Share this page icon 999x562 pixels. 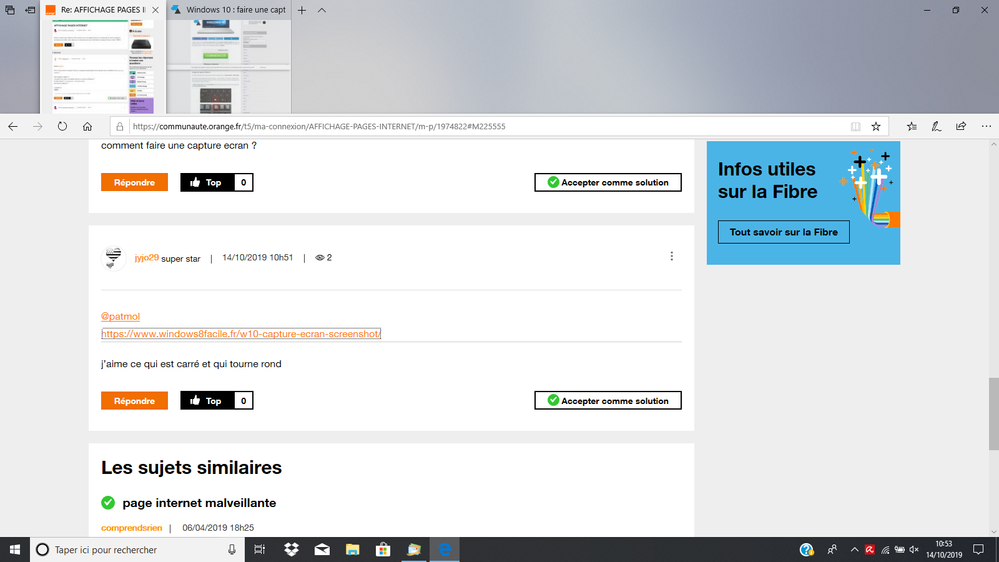961,126
